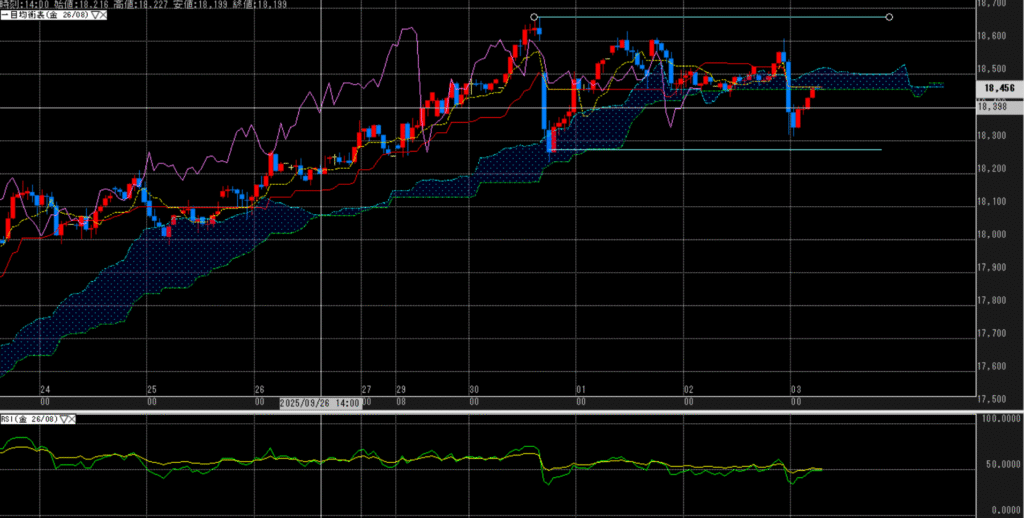Viewport: 1024px width, 518px height.
Task: Select the right handle of the resistance line
Action: pos(889,17)
